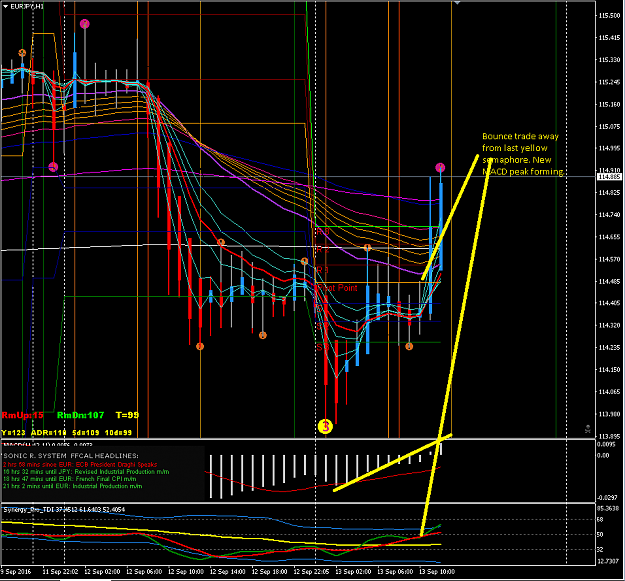Click the 114.485 price scale label

pyautogui.click(x=609, y=281)
